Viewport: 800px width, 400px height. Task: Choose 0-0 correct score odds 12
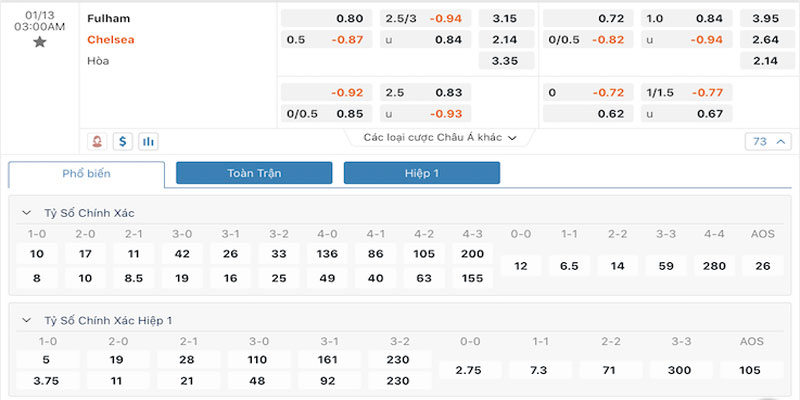520,265
